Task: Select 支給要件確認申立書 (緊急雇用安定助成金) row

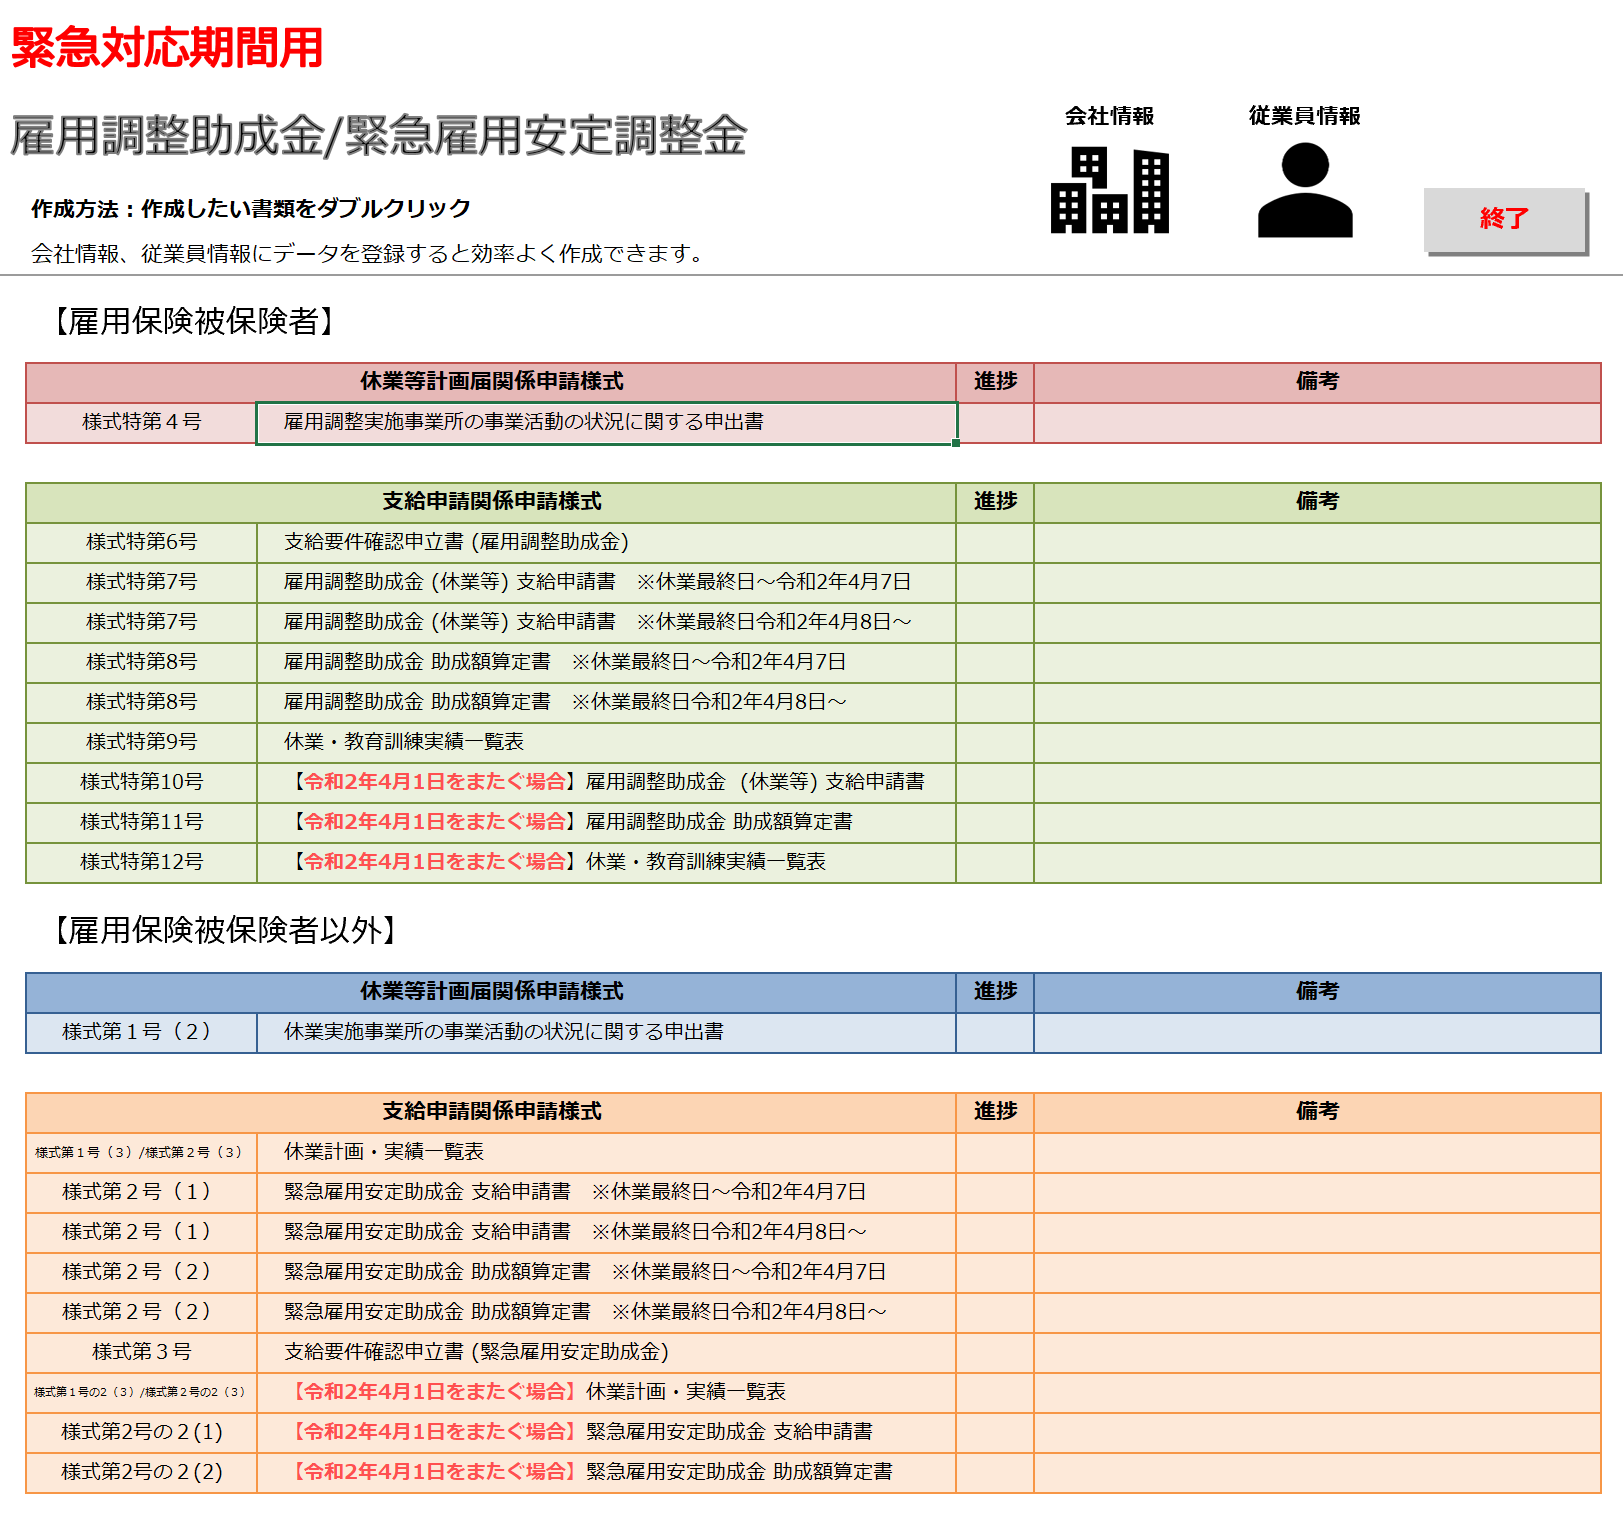Action: (x=606, y=1353)
